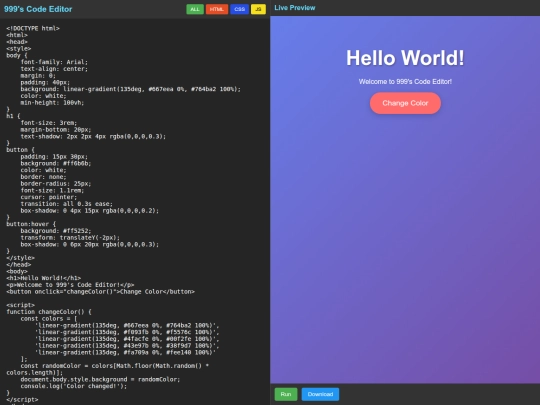Image resolution: width=540 pixels, height=405 pixels.
Task: Click the document.body.style.background line
Action: click(100, 380)
